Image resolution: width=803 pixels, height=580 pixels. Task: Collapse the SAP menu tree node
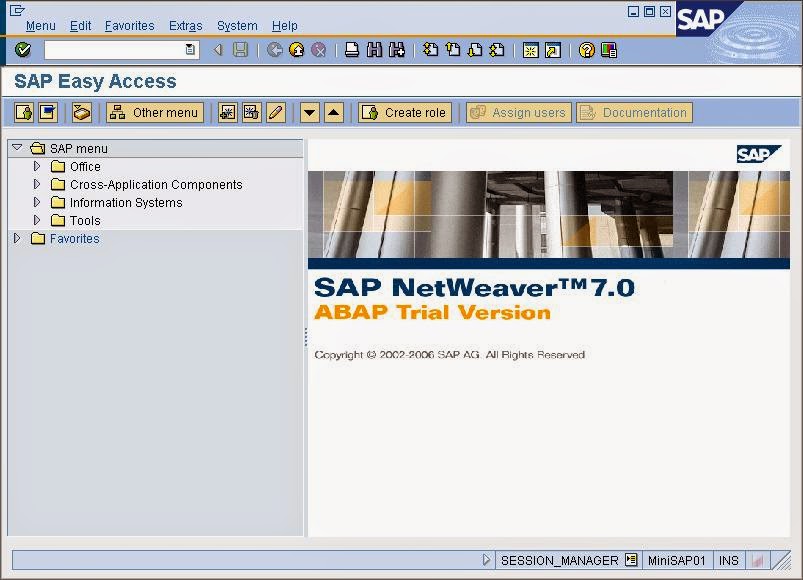[x=17, y=147]
